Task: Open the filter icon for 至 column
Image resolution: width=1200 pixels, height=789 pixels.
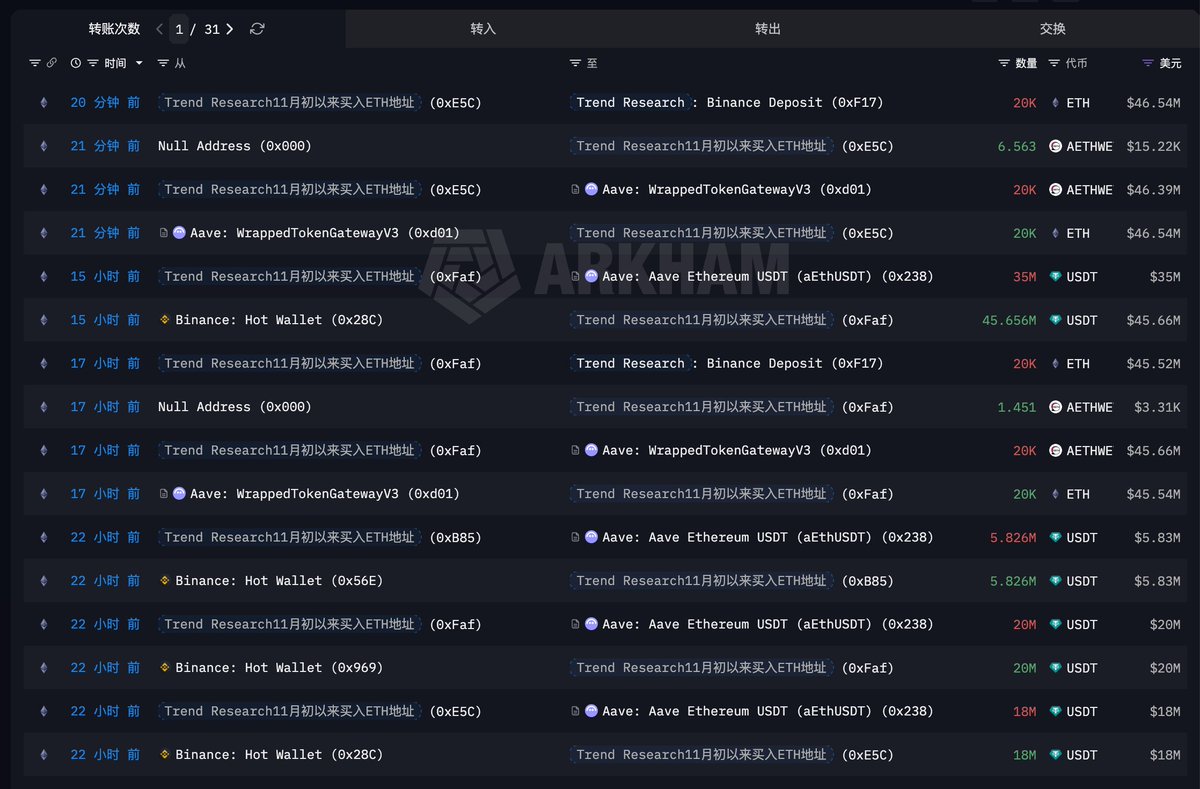Action: 575,63
